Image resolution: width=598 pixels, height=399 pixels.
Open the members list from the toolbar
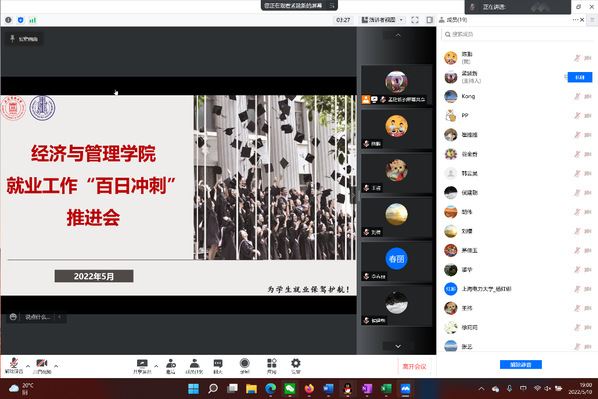[x=194, y=366]
